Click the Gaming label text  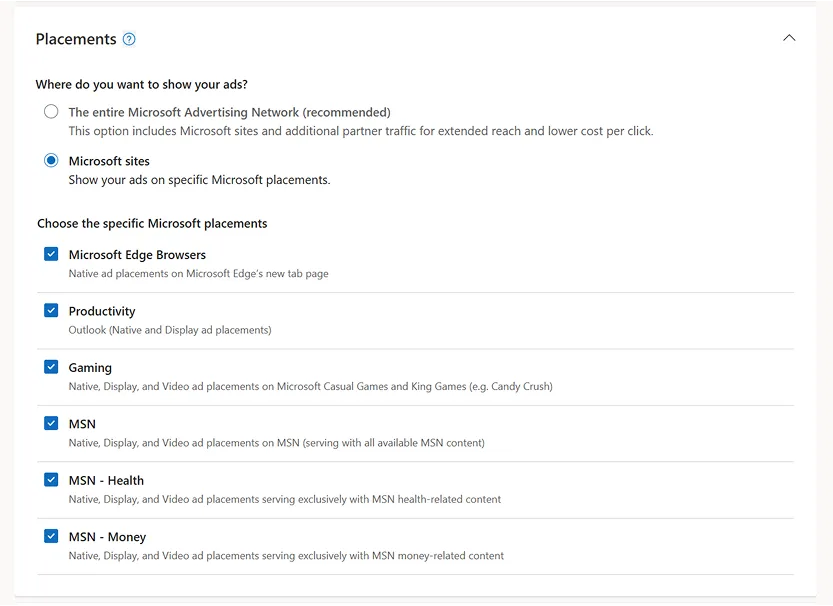pos(90,368)
